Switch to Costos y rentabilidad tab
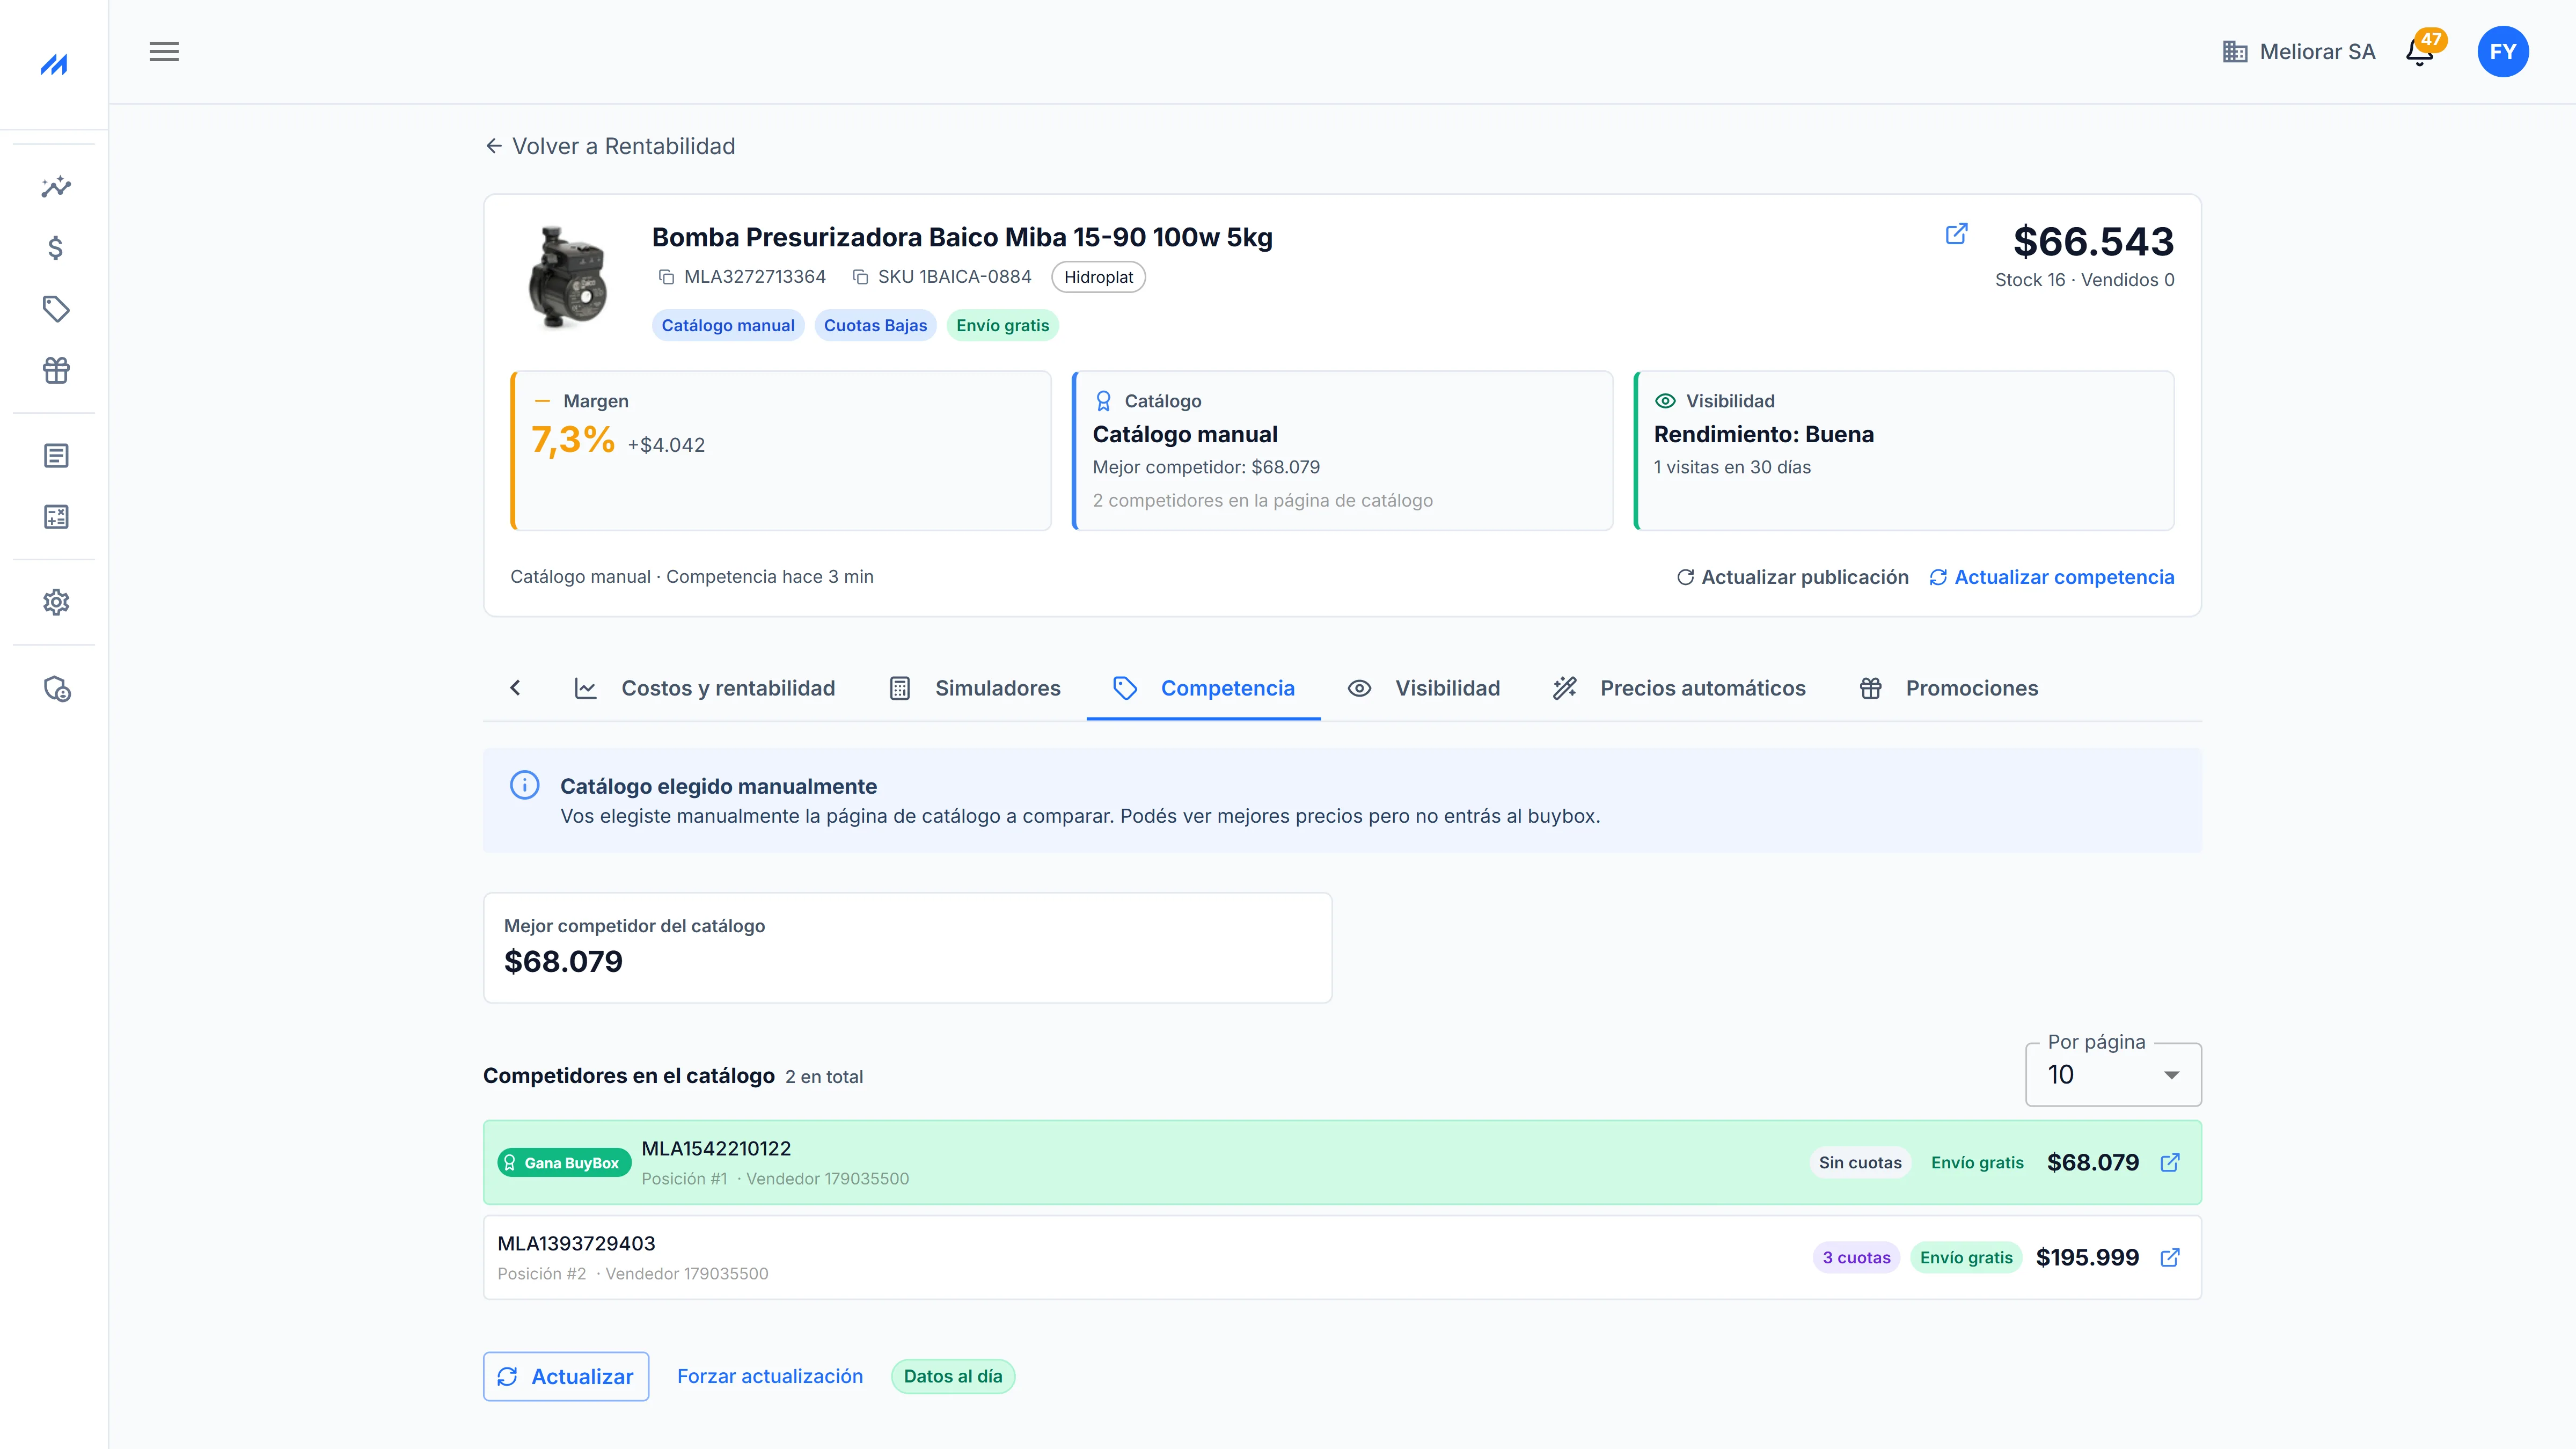Image resolution: width=2576 pixels, height=1449 pixels. 704,688
